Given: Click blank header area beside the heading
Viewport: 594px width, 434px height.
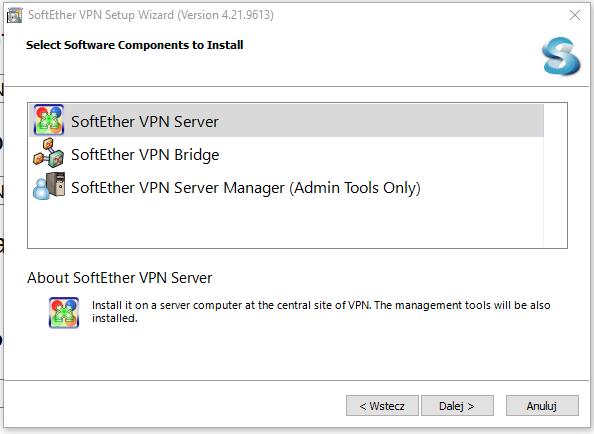Looking at the screenshot, I should point(390,57).
